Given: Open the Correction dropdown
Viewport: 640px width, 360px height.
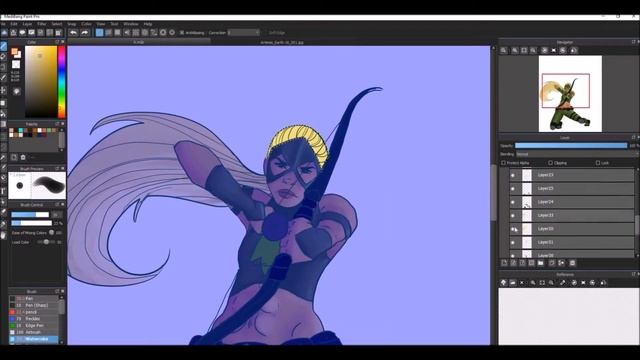Looking at the screenshot, I should pyautogui.click(x=243, y=33).
